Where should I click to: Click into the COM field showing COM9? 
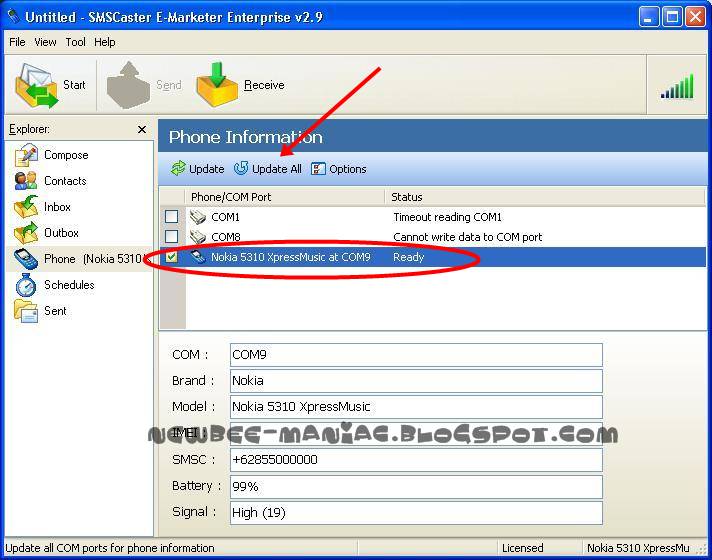coord(416,355)
